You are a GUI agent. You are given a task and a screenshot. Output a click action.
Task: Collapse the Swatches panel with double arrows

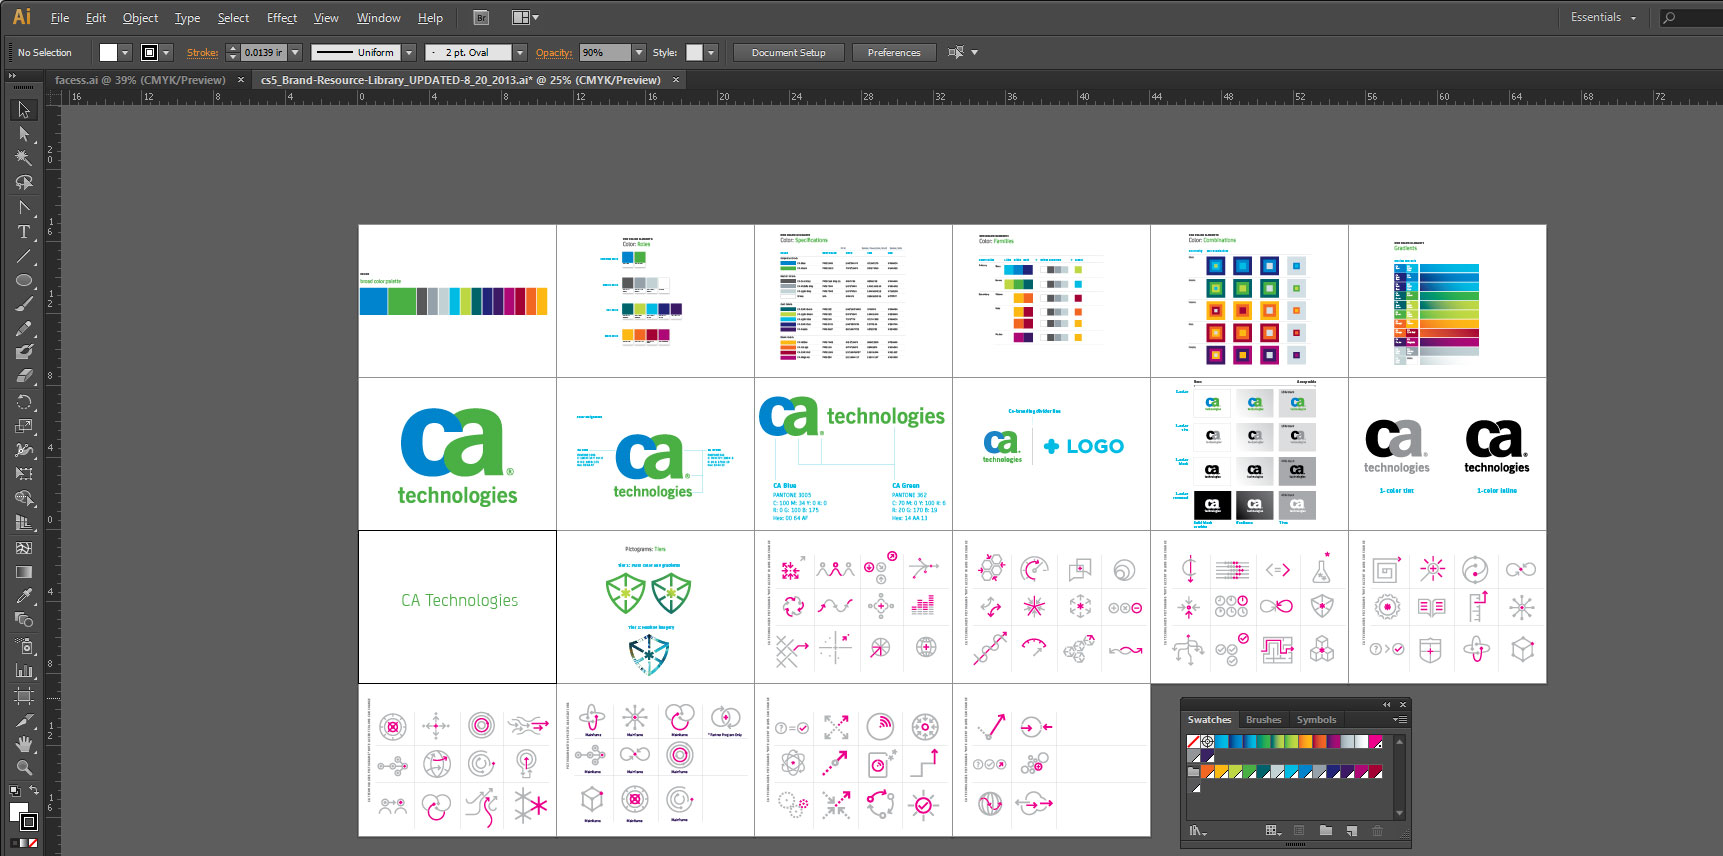click(x=1386, y=704)
